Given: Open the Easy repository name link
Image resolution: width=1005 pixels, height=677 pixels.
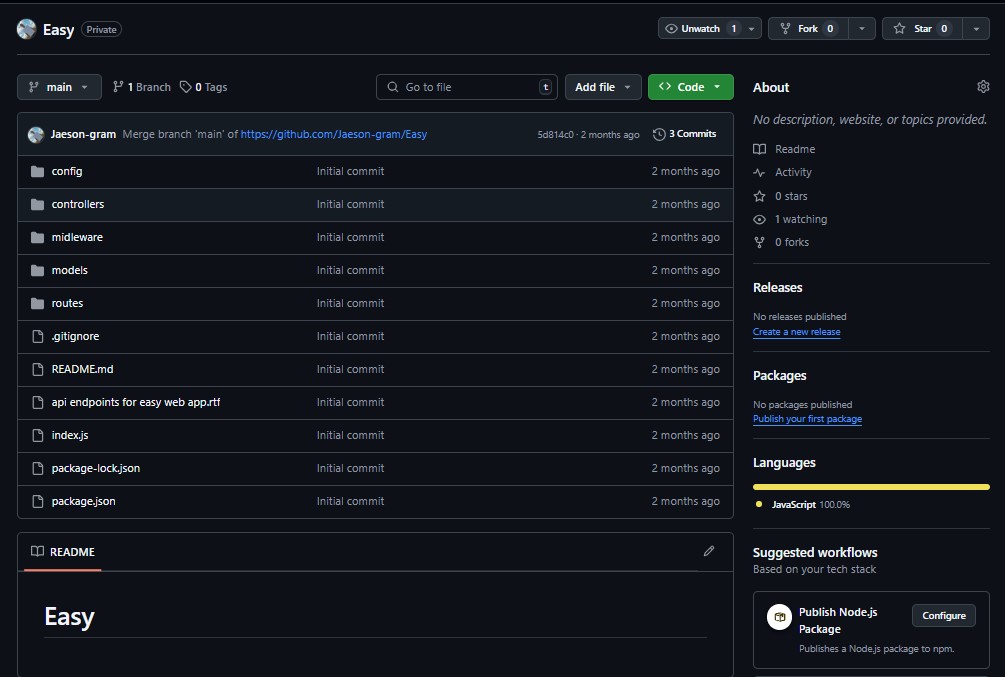Looking at the screenshot, I should [x=58, y=29].
